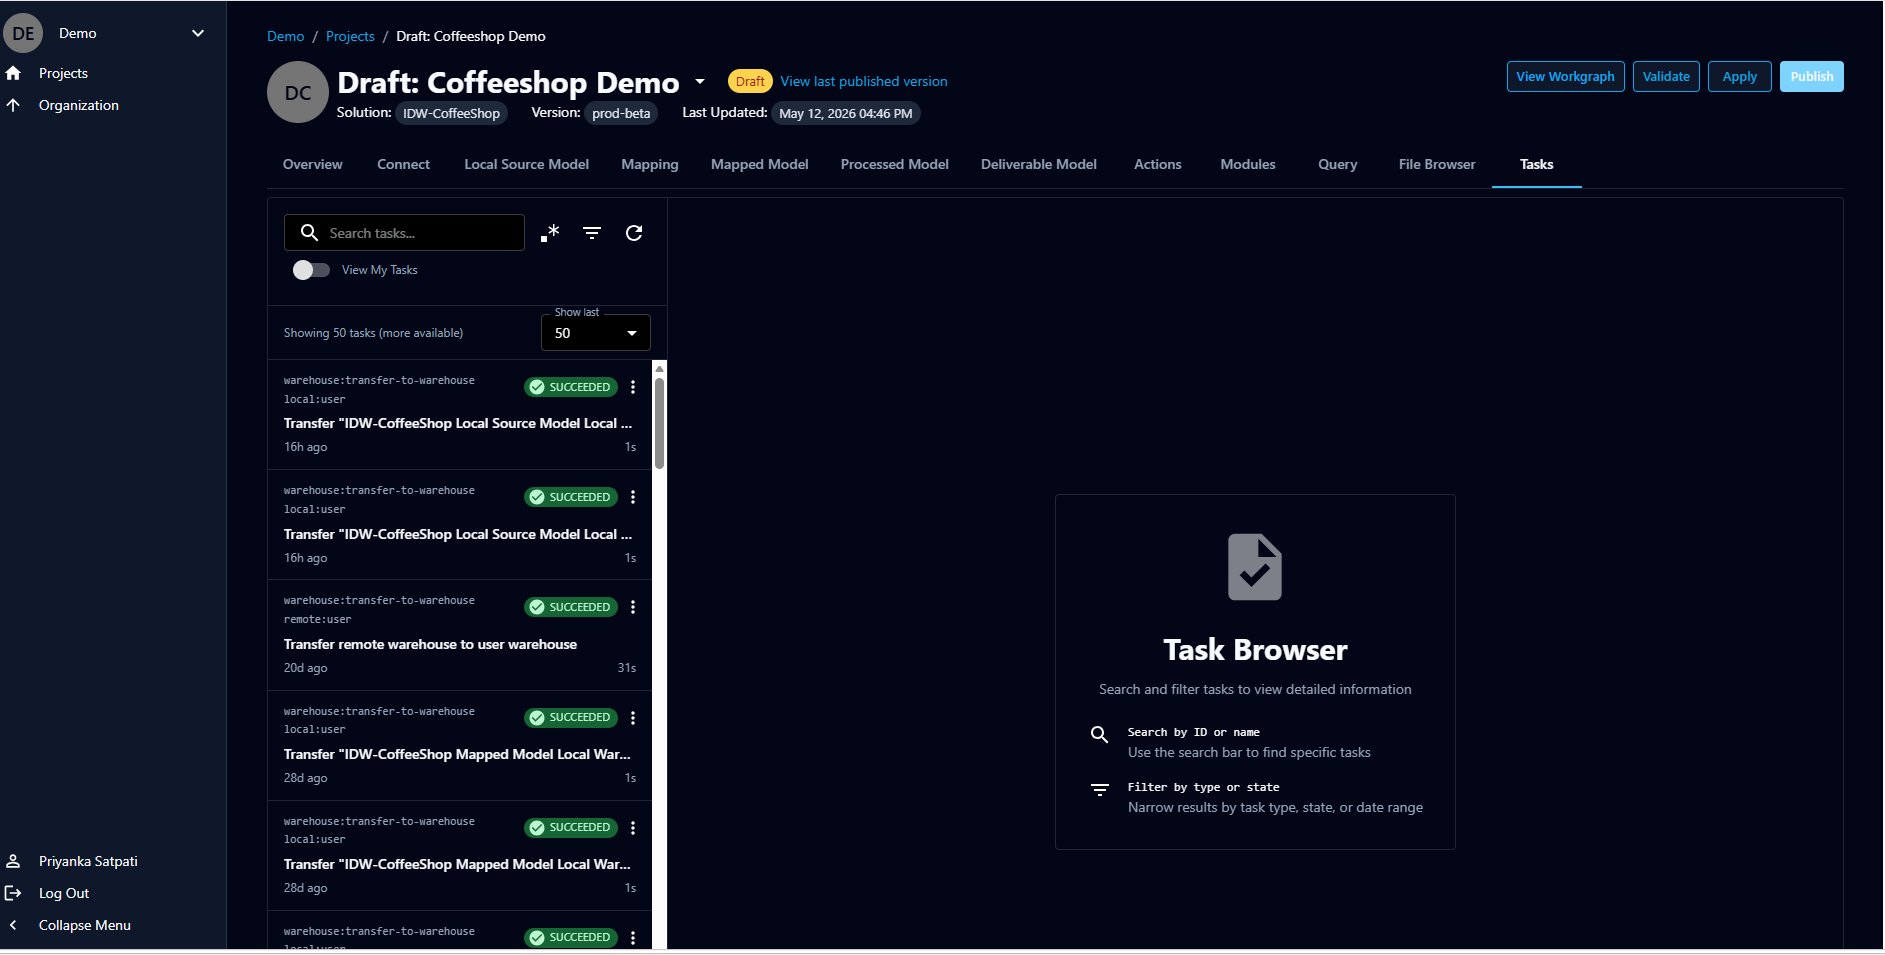Click SUCCEEDED badge on remote warehouse task
The image size is (1885, 955).
[571, 607]
